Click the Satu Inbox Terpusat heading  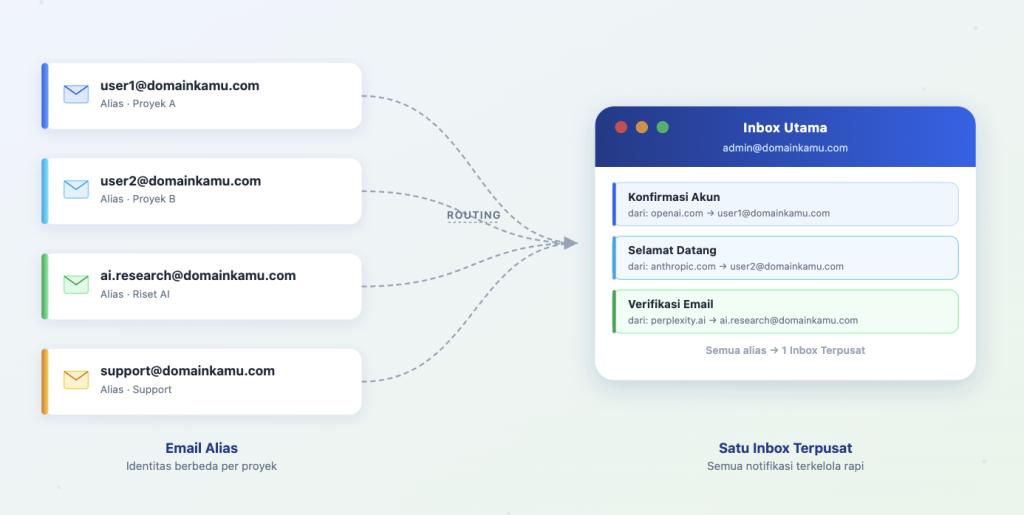coord(786,448)
